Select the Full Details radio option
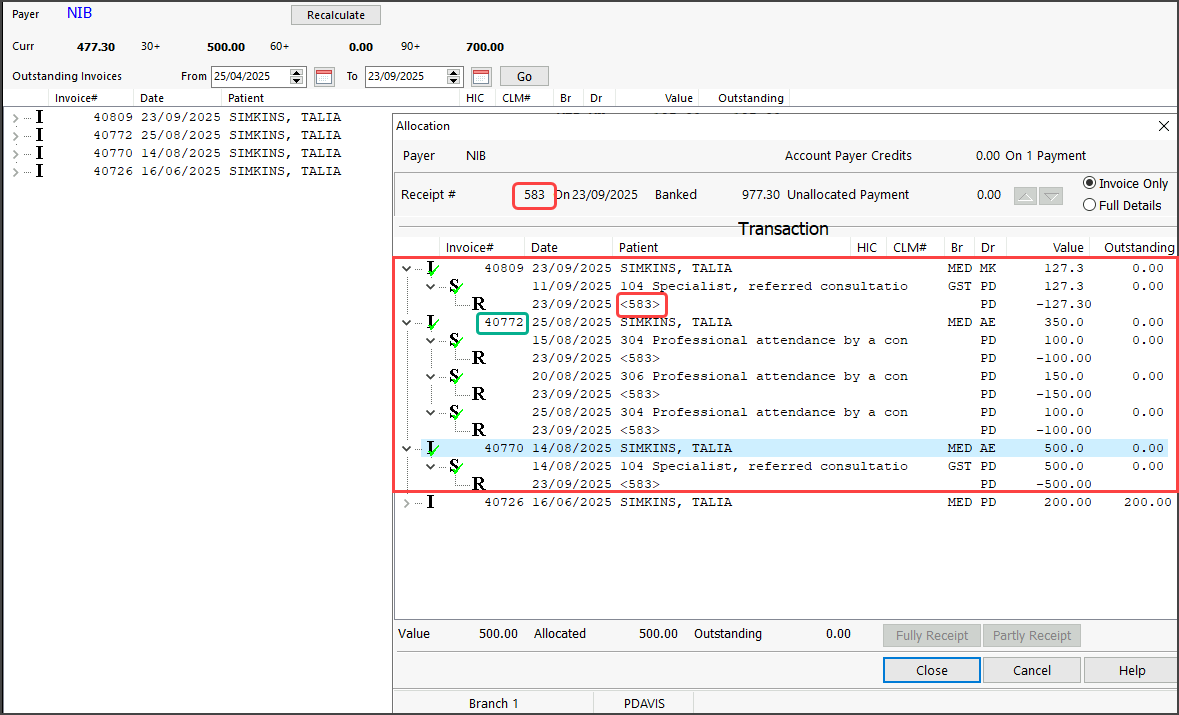Viewport: 1179px width, 715px height. (1089, 205)
